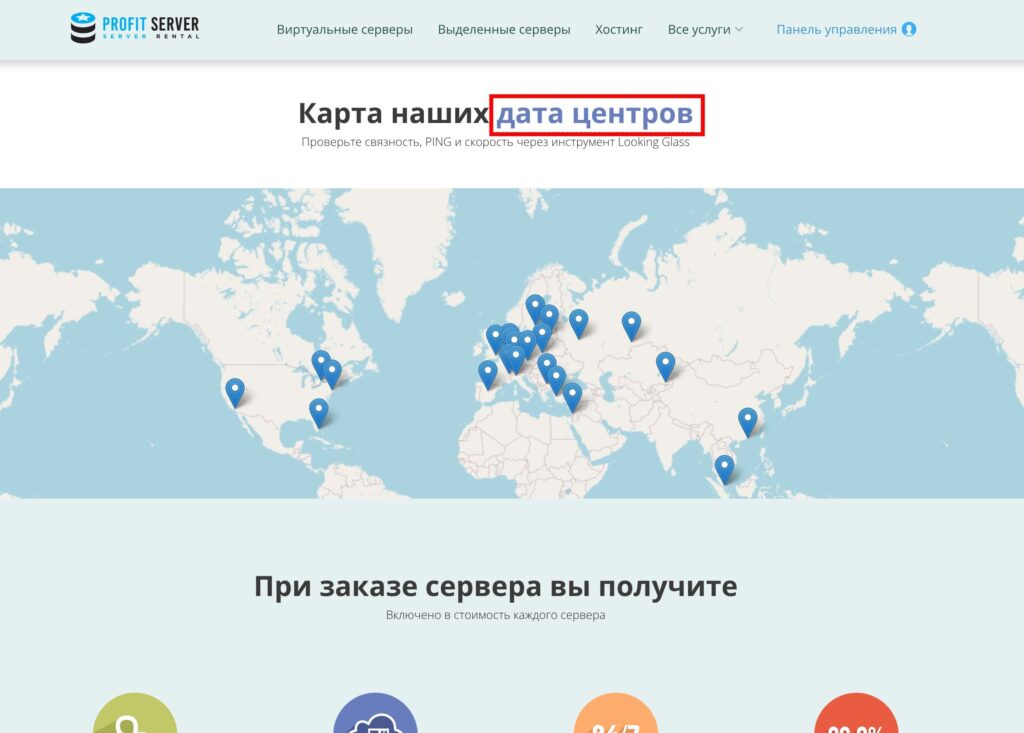Viewport: 1024px width, 733px height.
Task: Click the Looking Glass subtitle text
Action: pyautogui.click(x=495, y=142)
